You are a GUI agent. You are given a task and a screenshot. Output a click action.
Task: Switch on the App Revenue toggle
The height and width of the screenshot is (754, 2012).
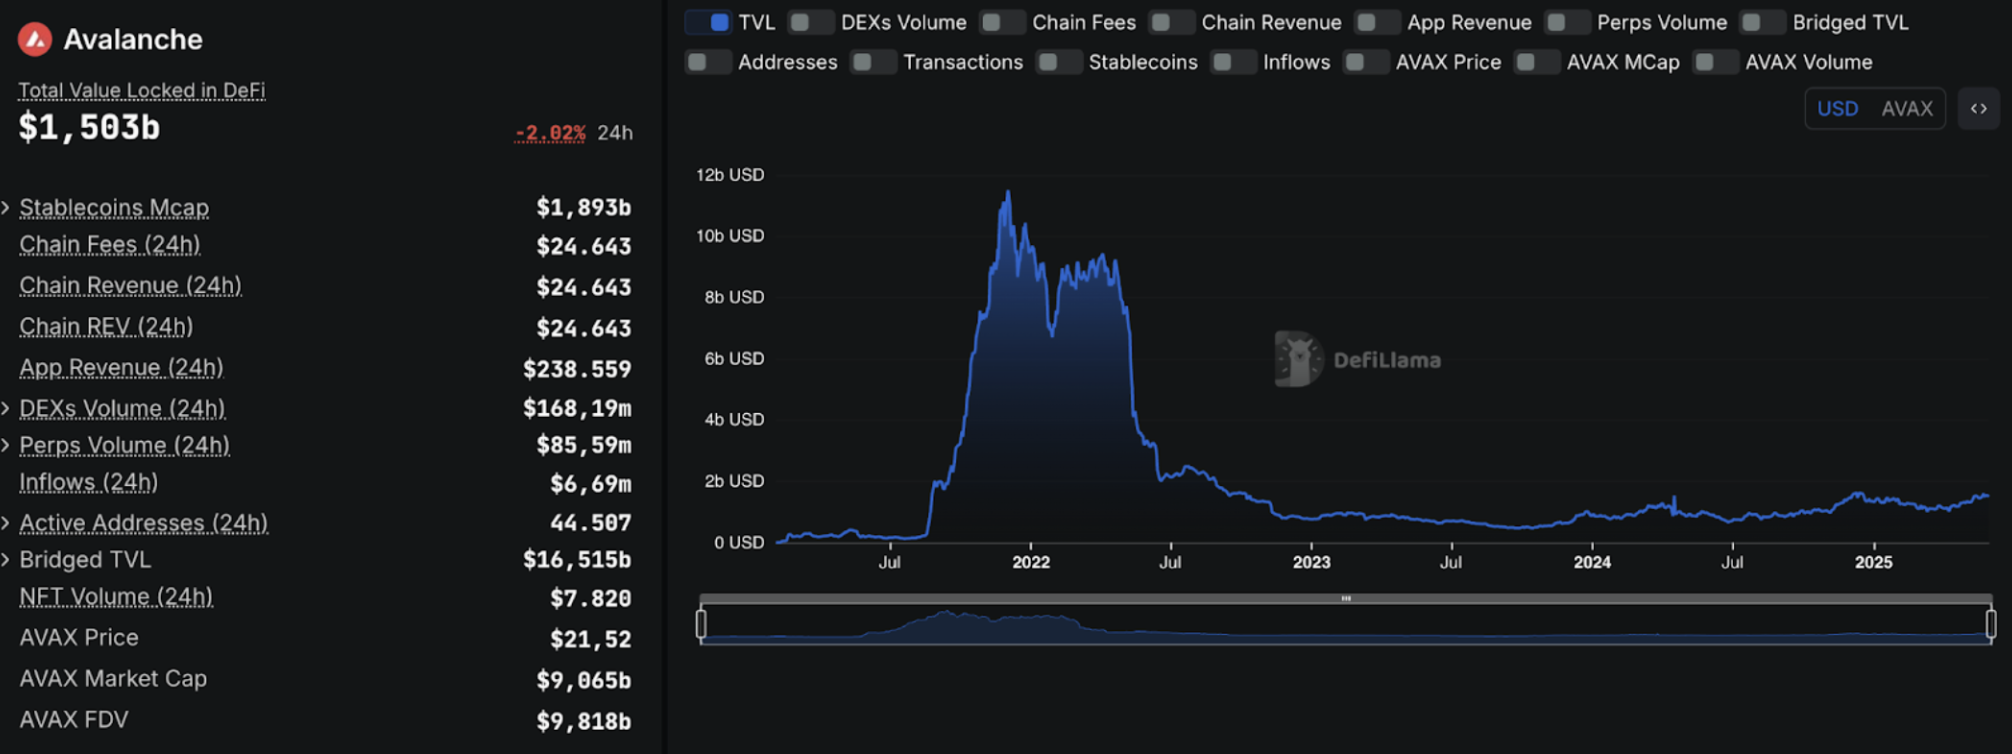[1377, 22]
